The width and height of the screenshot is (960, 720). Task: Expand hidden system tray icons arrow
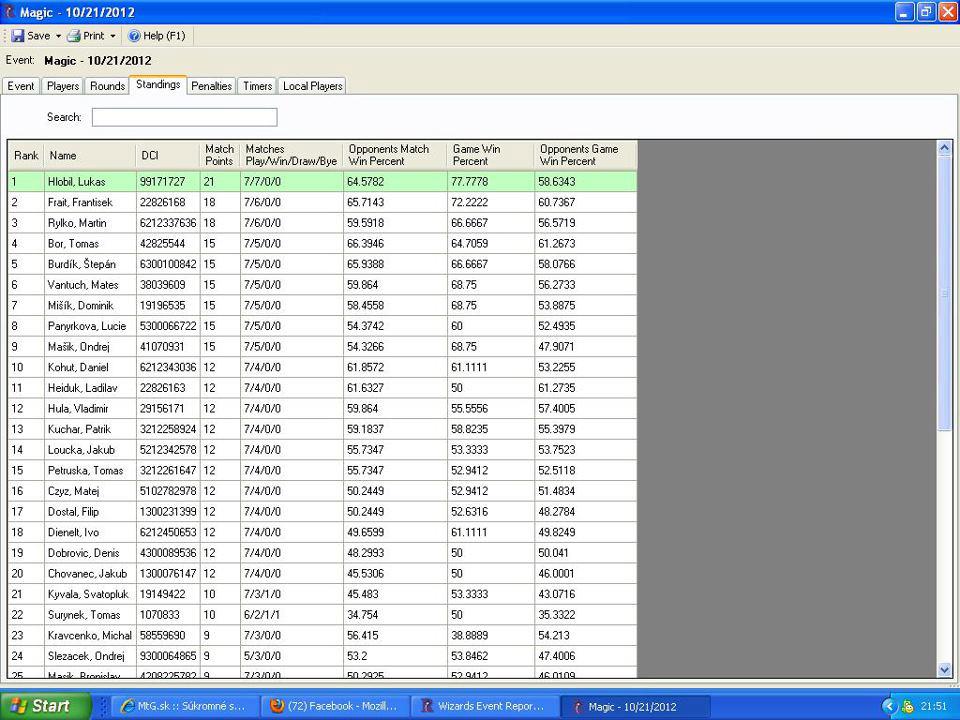(x=888, y=707)
